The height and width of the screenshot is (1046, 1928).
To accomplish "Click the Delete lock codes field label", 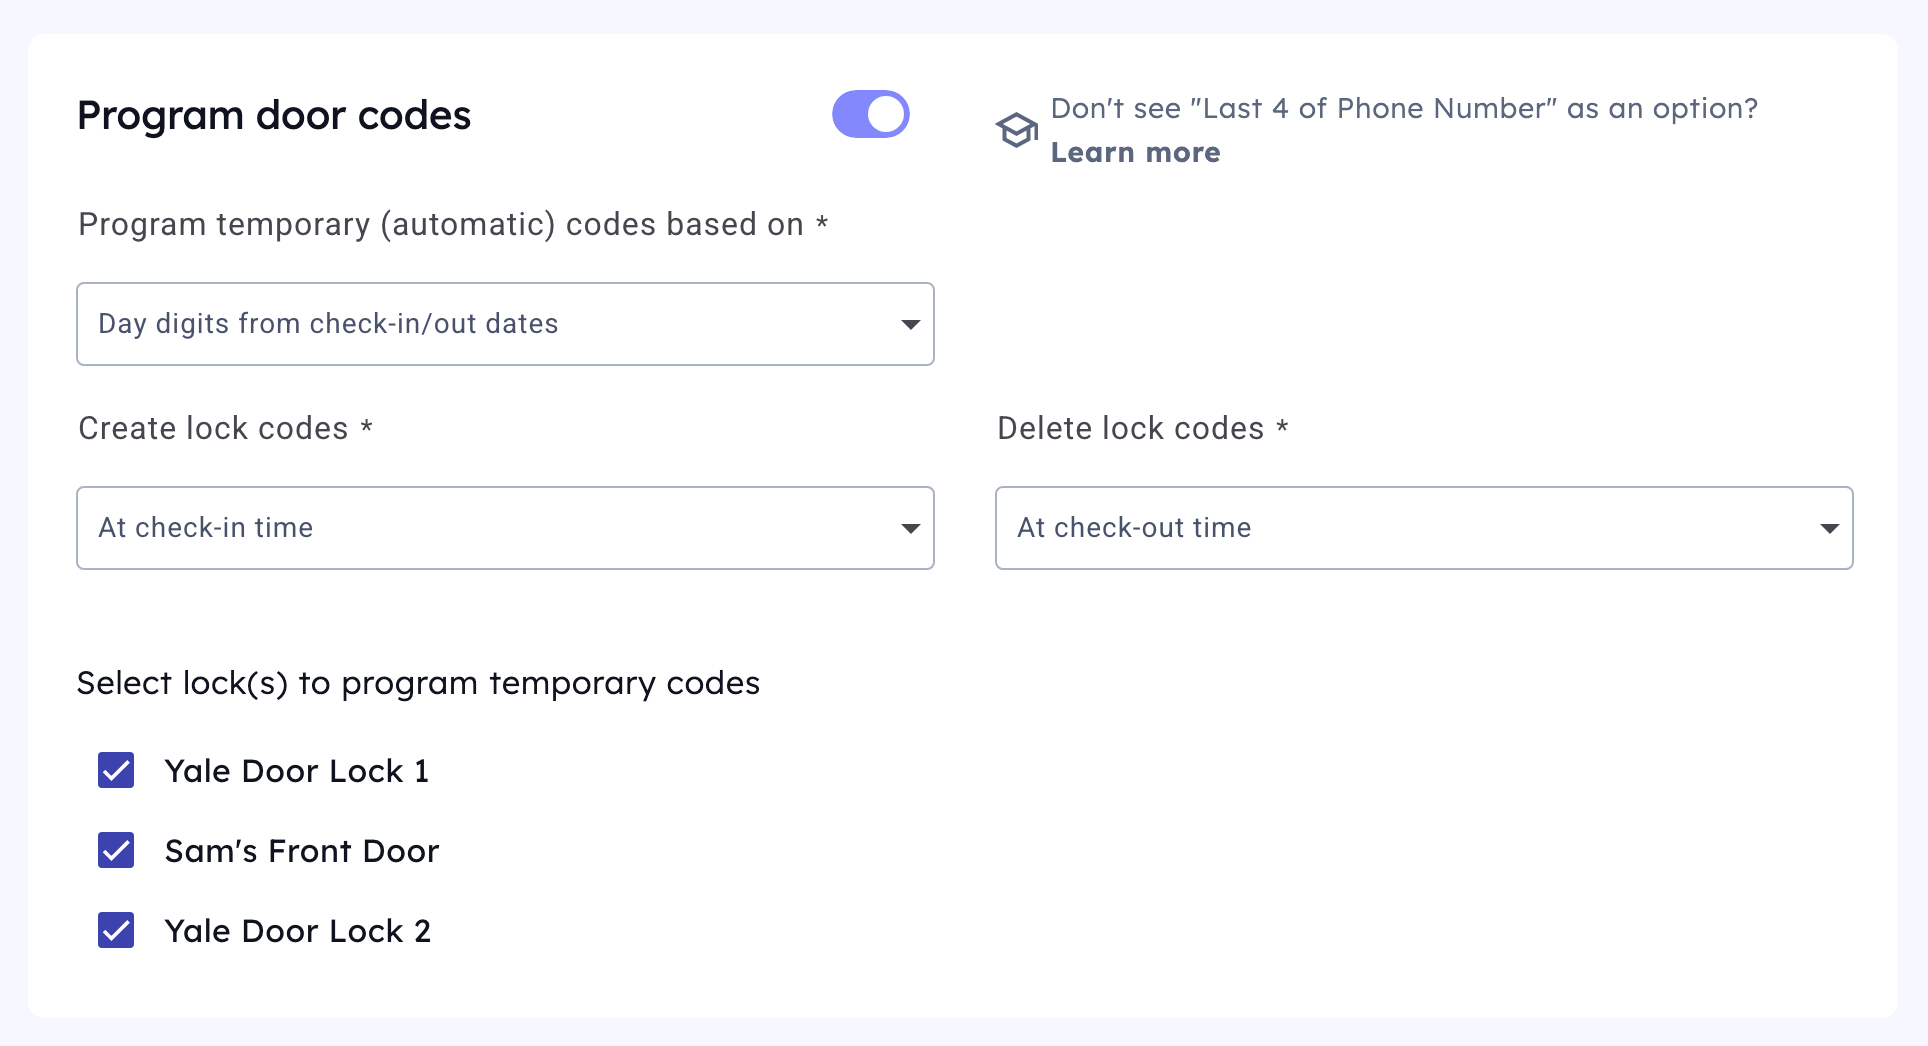I will tap(1131, 428).
